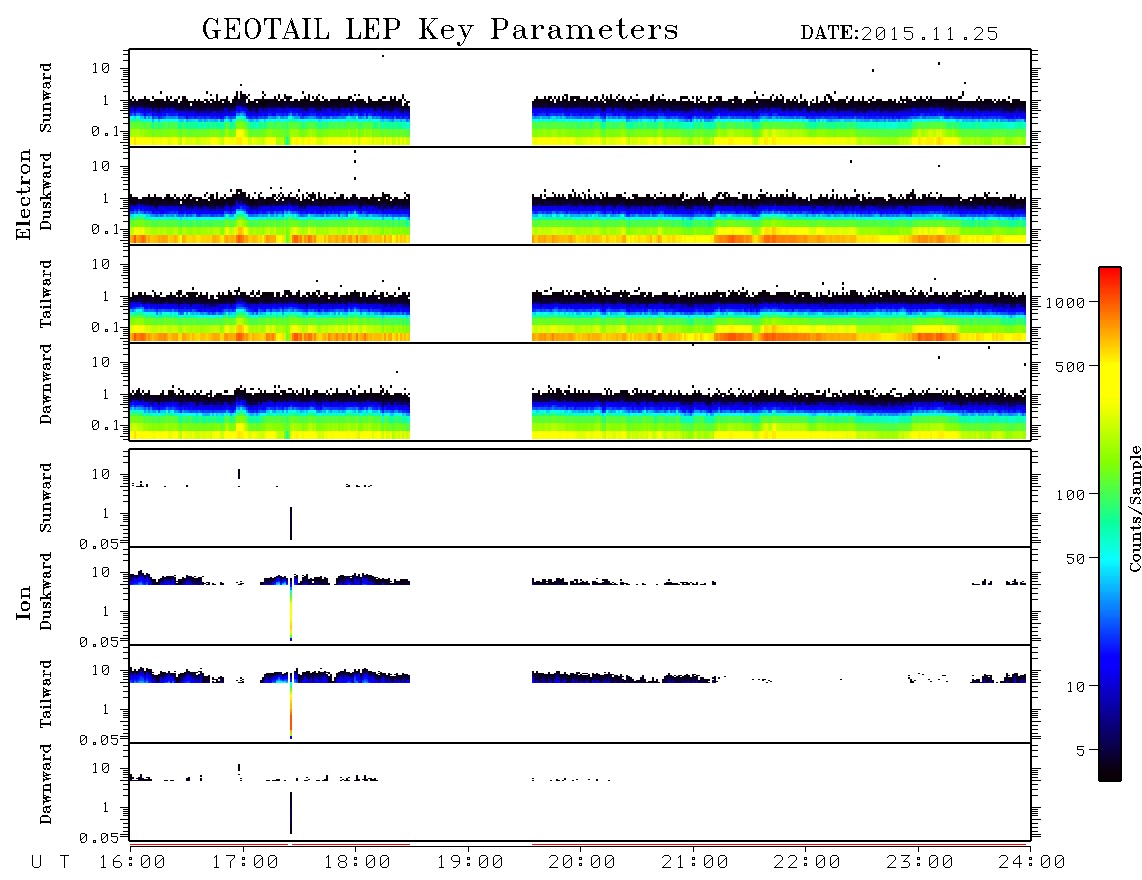
Task: Click the dark vertical line in Ion Sunward panel
Action: pos(291,523)
